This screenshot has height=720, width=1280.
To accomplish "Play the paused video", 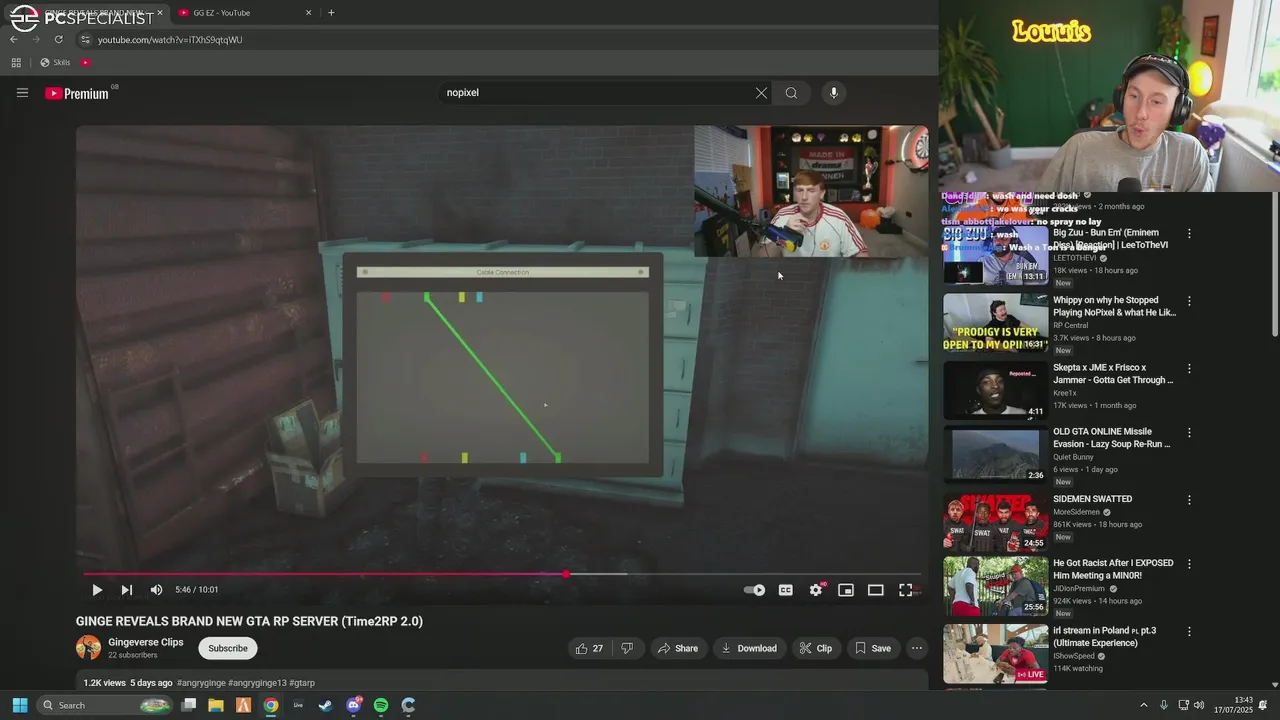I will click(x=97, y=590).
